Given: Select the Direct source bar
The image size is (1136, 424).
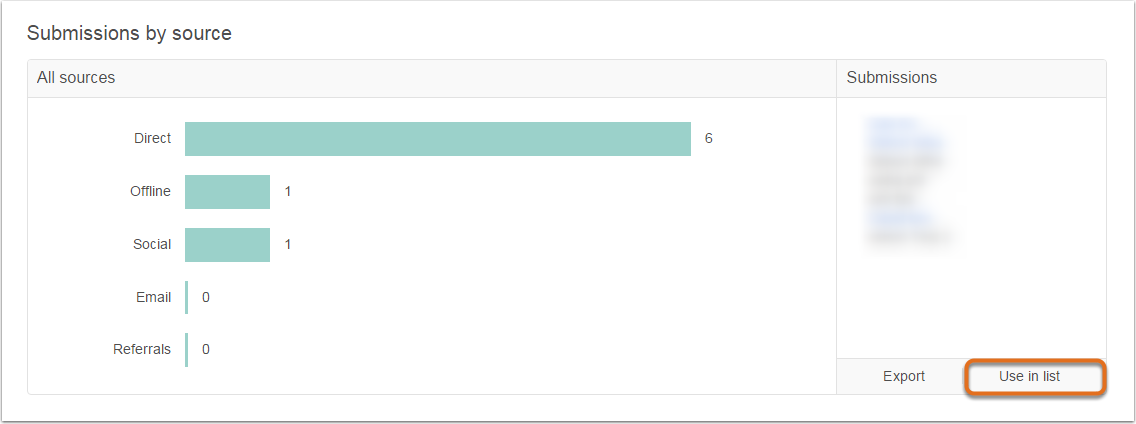Looking at the screenshot, I should (x=438, y=138).
